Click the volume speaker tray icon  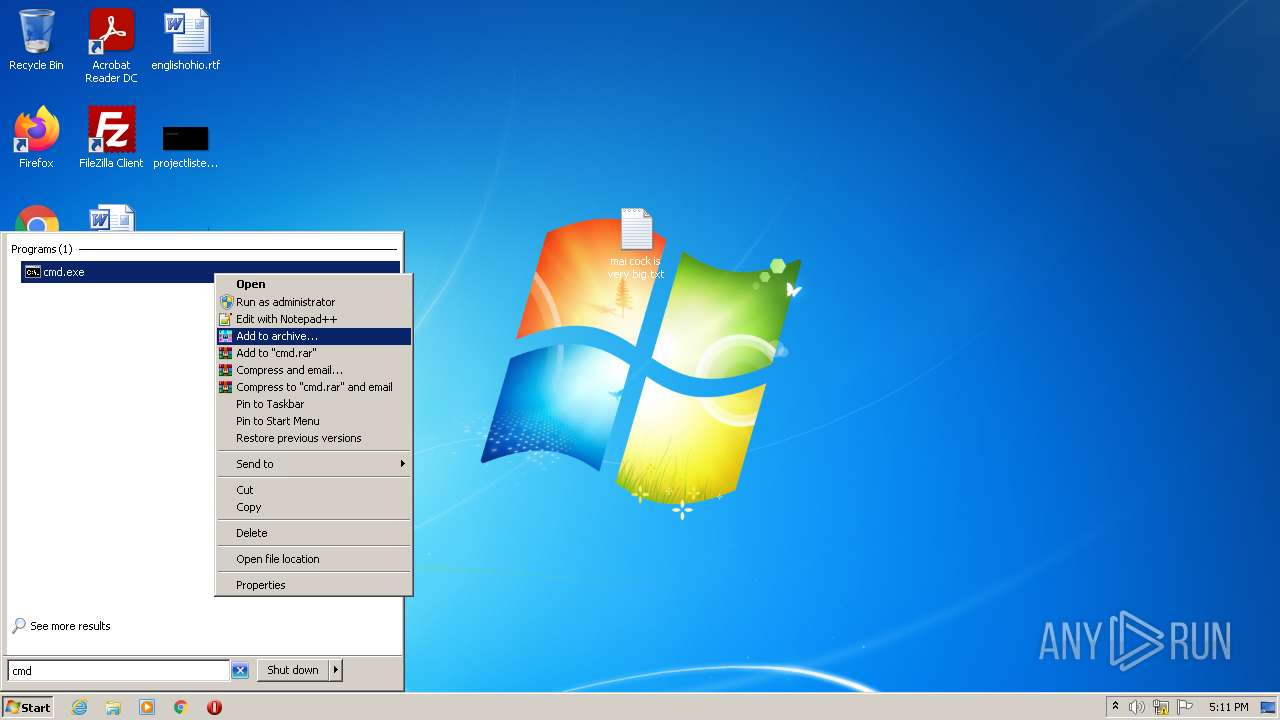[1137, 707]
